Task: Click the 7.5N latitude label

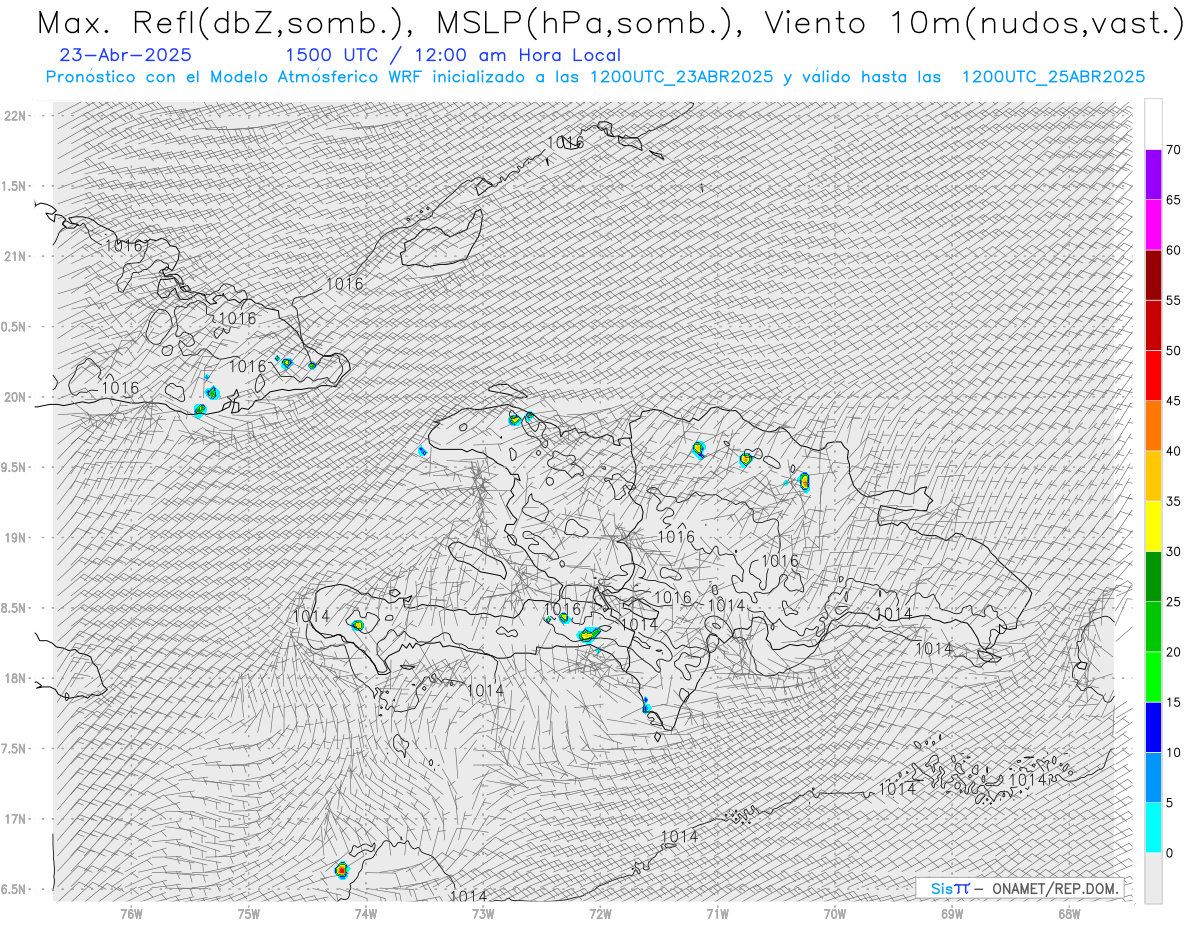Action: (x=14, y=749)
